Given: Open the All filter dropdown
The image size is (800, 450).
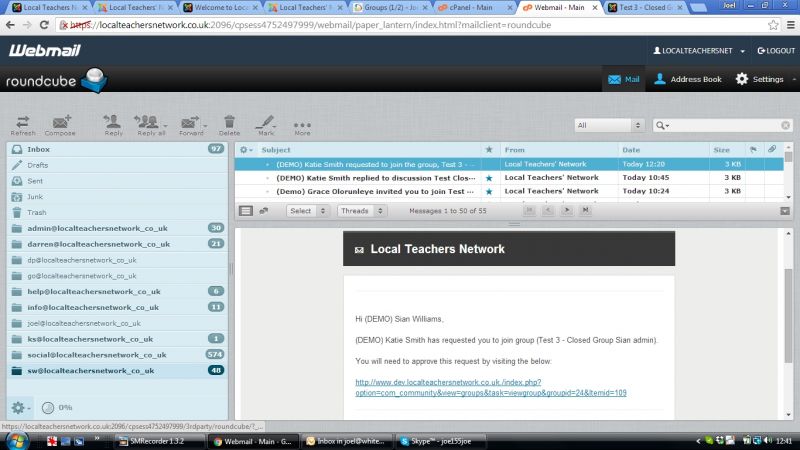Looking at the screenshot, I should point(608,125).
